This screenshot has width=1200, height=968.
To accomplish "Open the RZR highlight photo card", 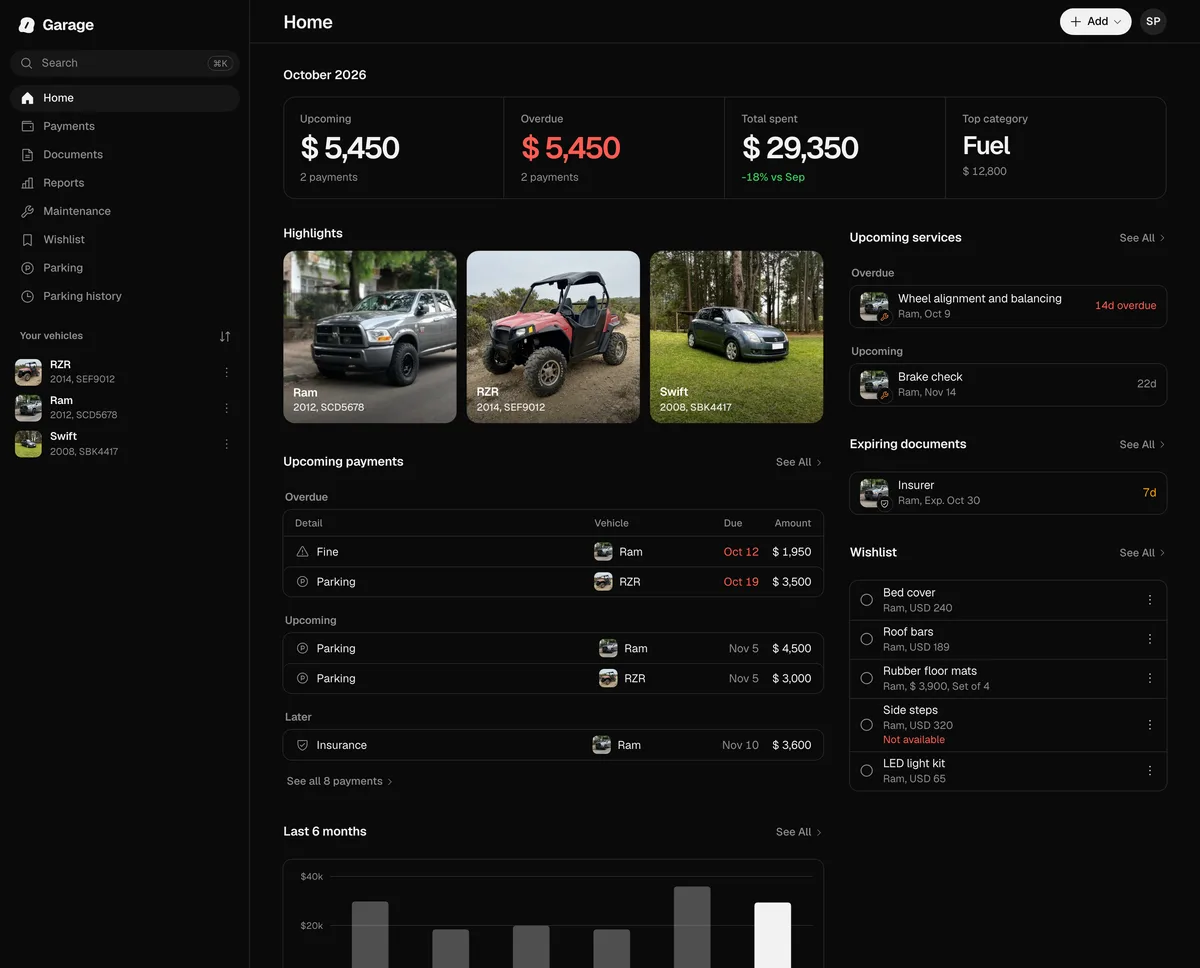I will tap(553, 337).
